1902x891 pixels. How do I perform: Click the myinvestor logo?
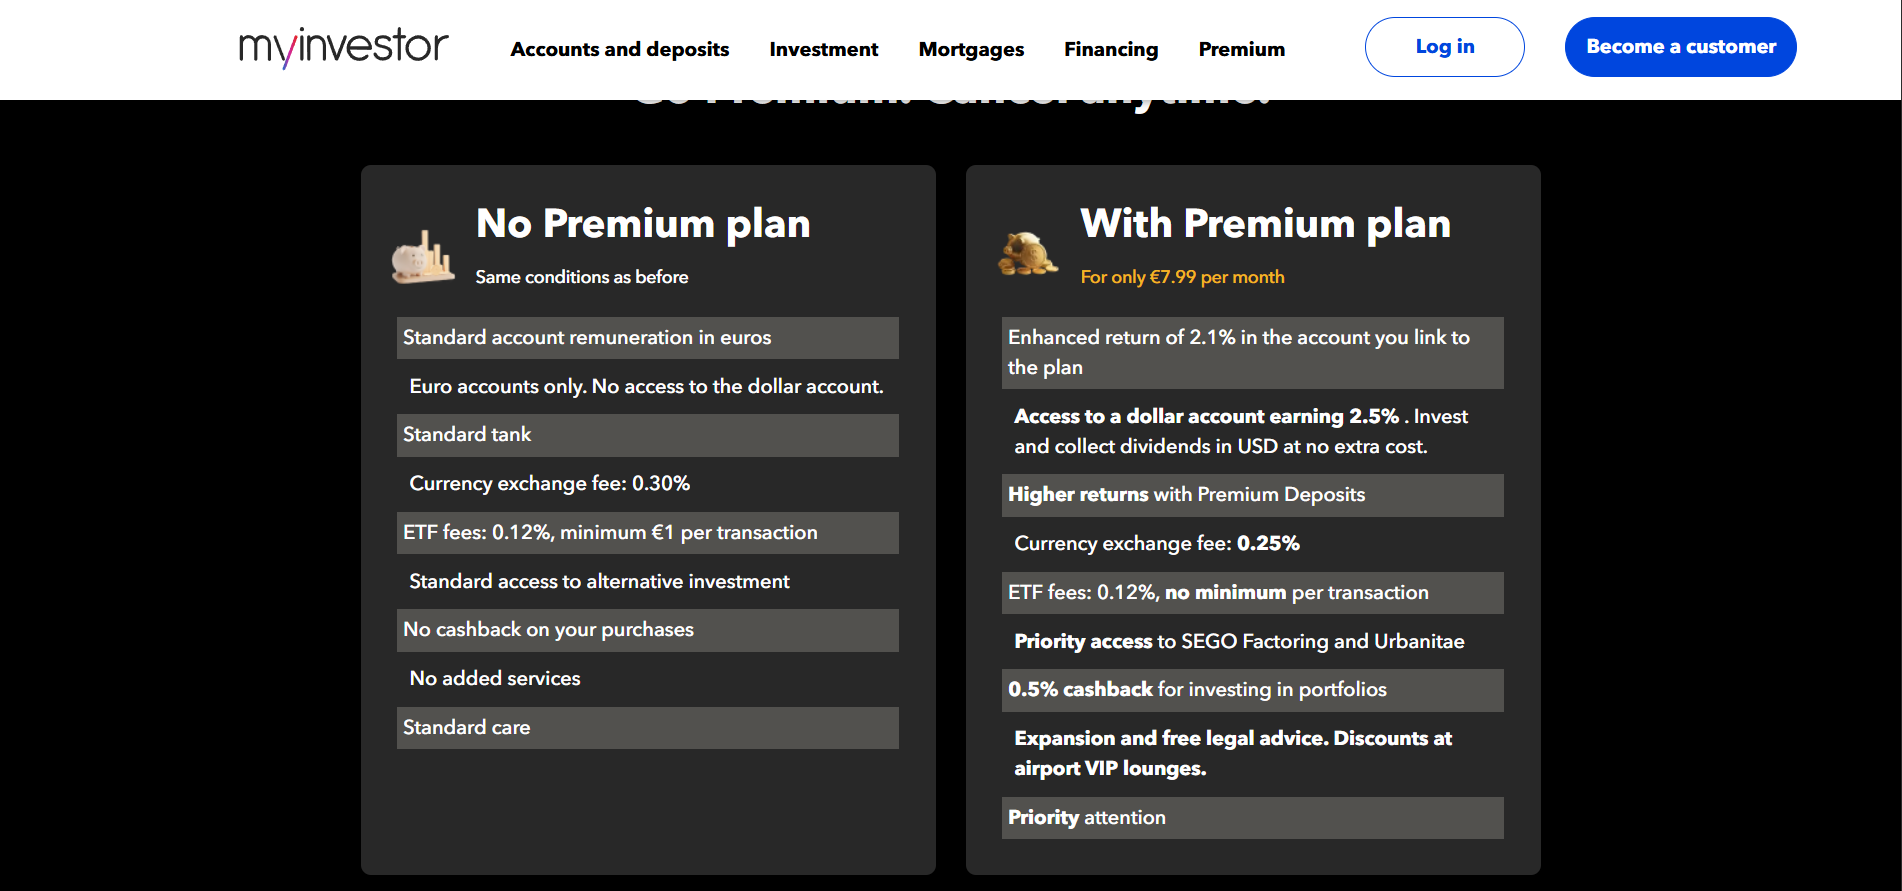click(x=343, y=47)
